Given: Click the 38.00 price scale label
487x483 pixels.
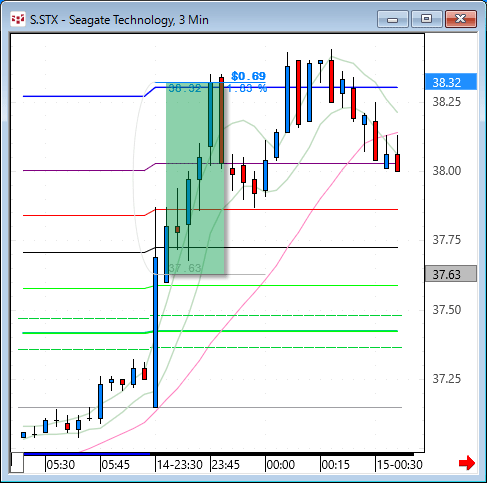Looking at the screenshot, I should point(447,171).
